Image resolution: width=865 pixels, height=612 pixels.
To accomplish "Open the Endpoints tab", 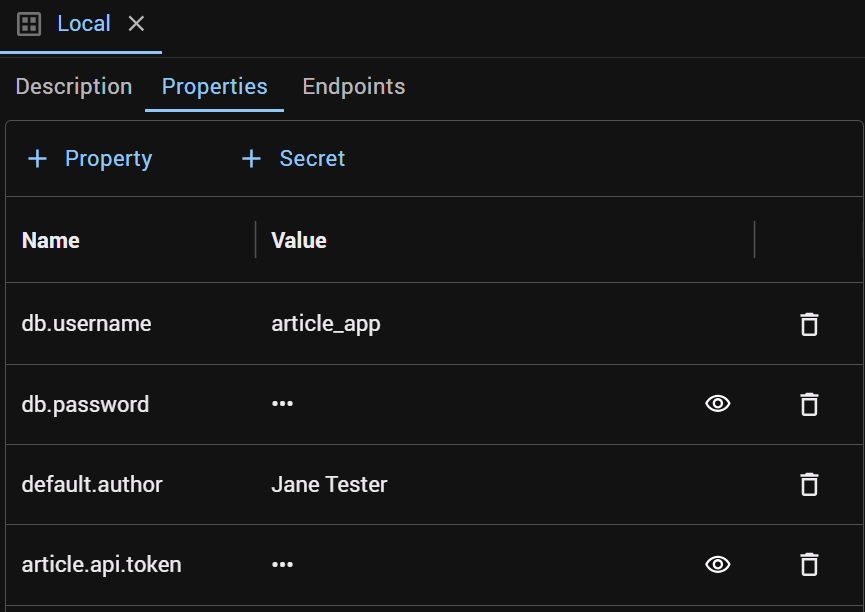I will click(x=354, y=87).
